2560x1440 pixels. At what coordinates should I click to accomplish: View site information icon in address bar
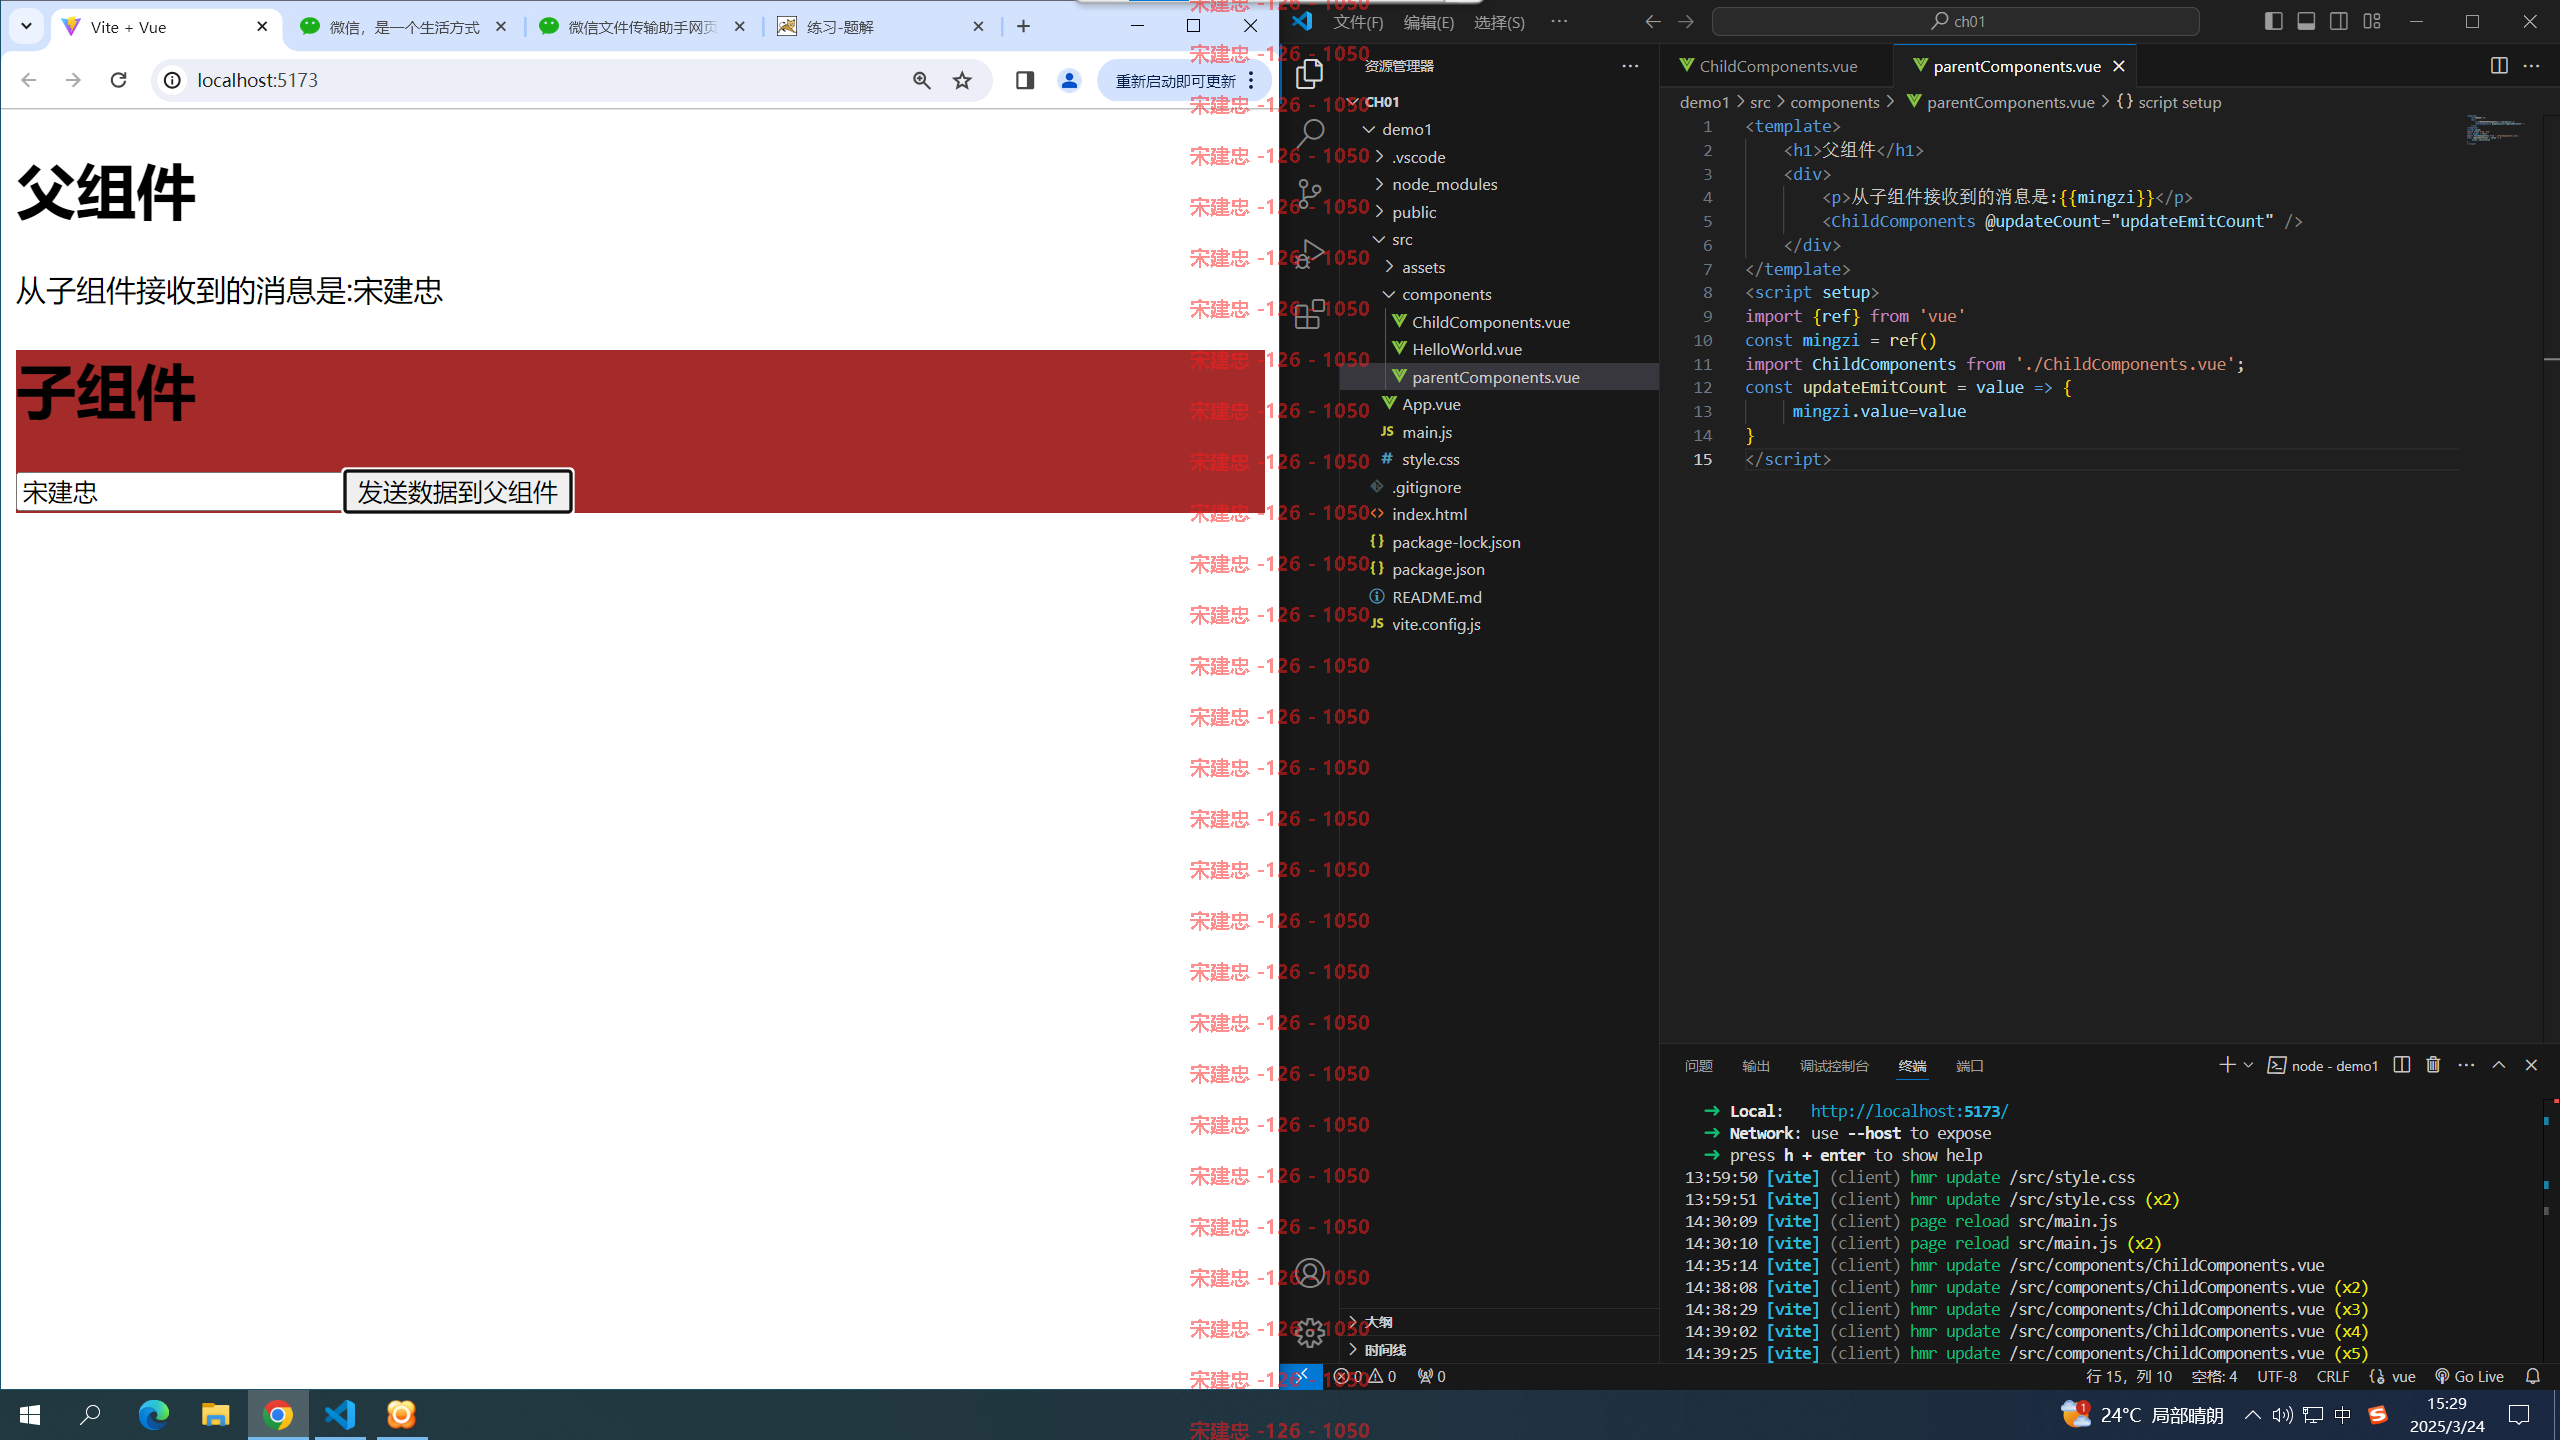(172, 80)
